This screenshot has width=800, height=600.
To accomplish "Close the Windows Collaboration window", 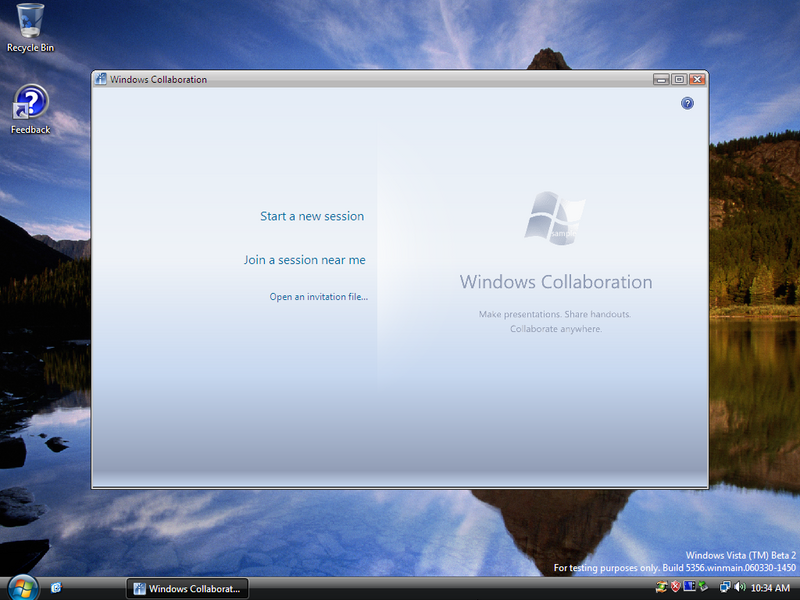I will click(697, 79).
